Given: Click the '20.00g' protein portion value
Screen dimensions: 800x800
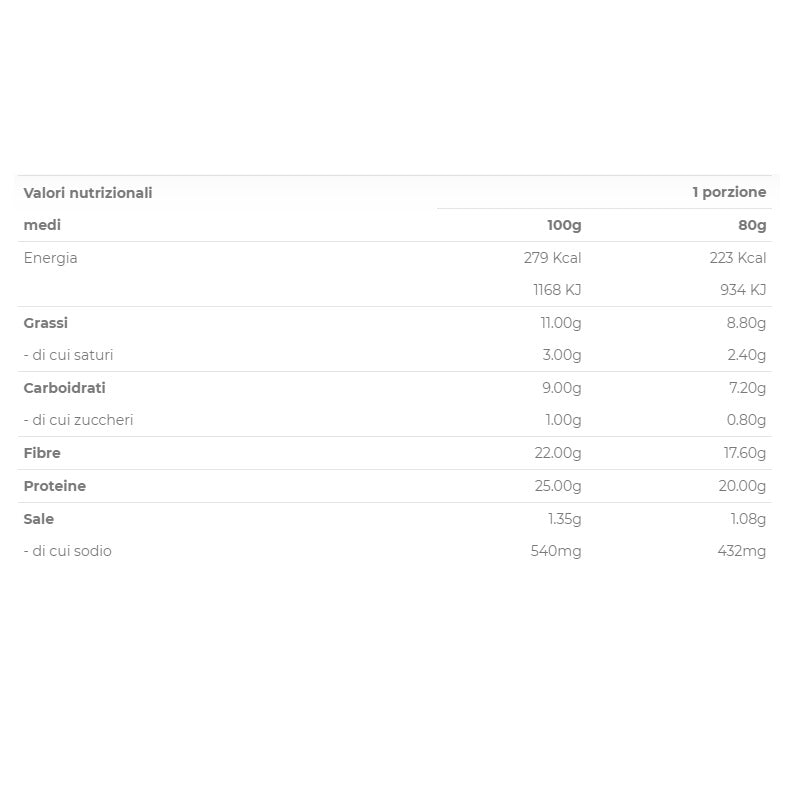Looking at the screenshot, I should coord(743,486).
